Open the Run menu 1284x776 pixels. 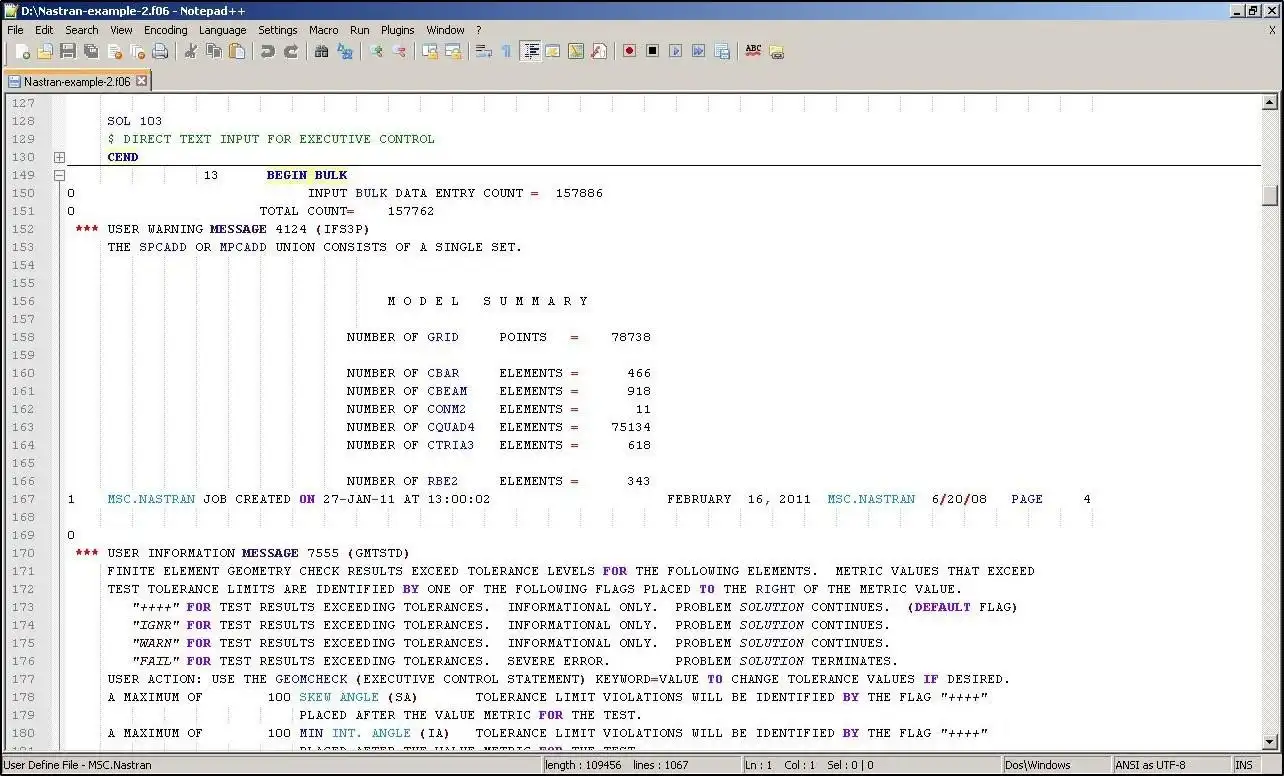(360, 30)
